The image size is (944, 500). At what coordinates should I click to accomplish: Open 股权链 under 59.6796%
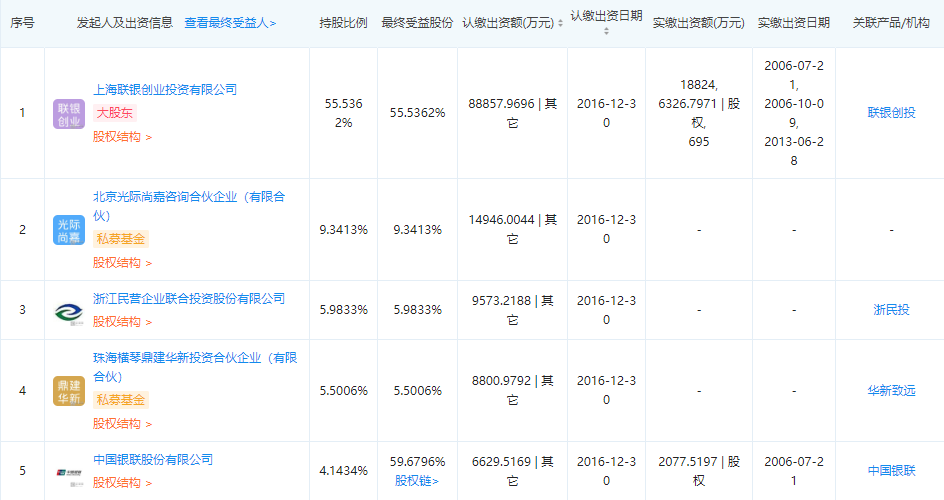pyautogui.click(x=417, y=481)
